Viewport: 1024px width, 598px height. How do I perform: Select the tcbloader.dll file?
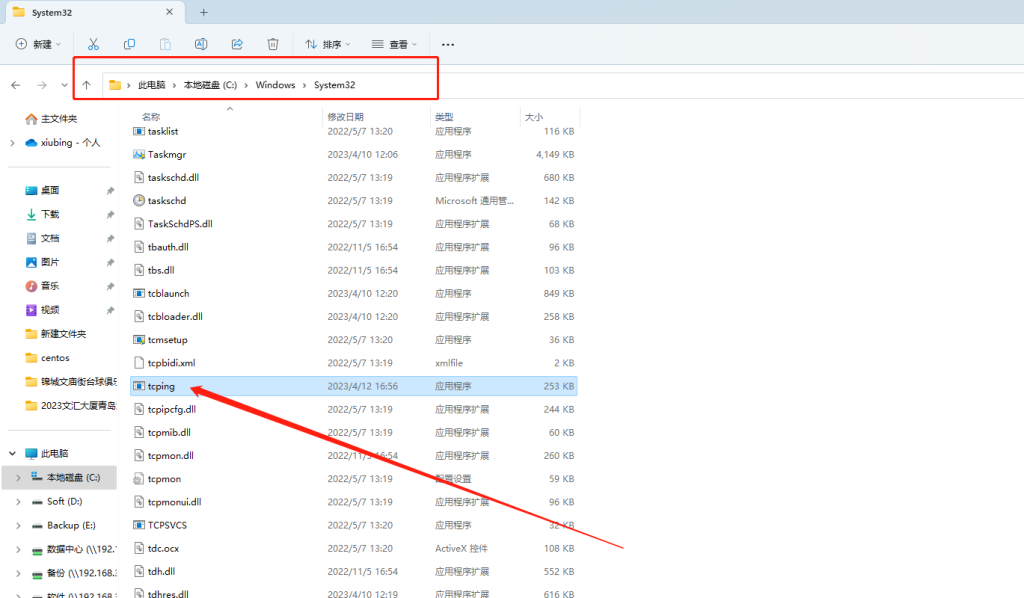click(x=353, y=317)
